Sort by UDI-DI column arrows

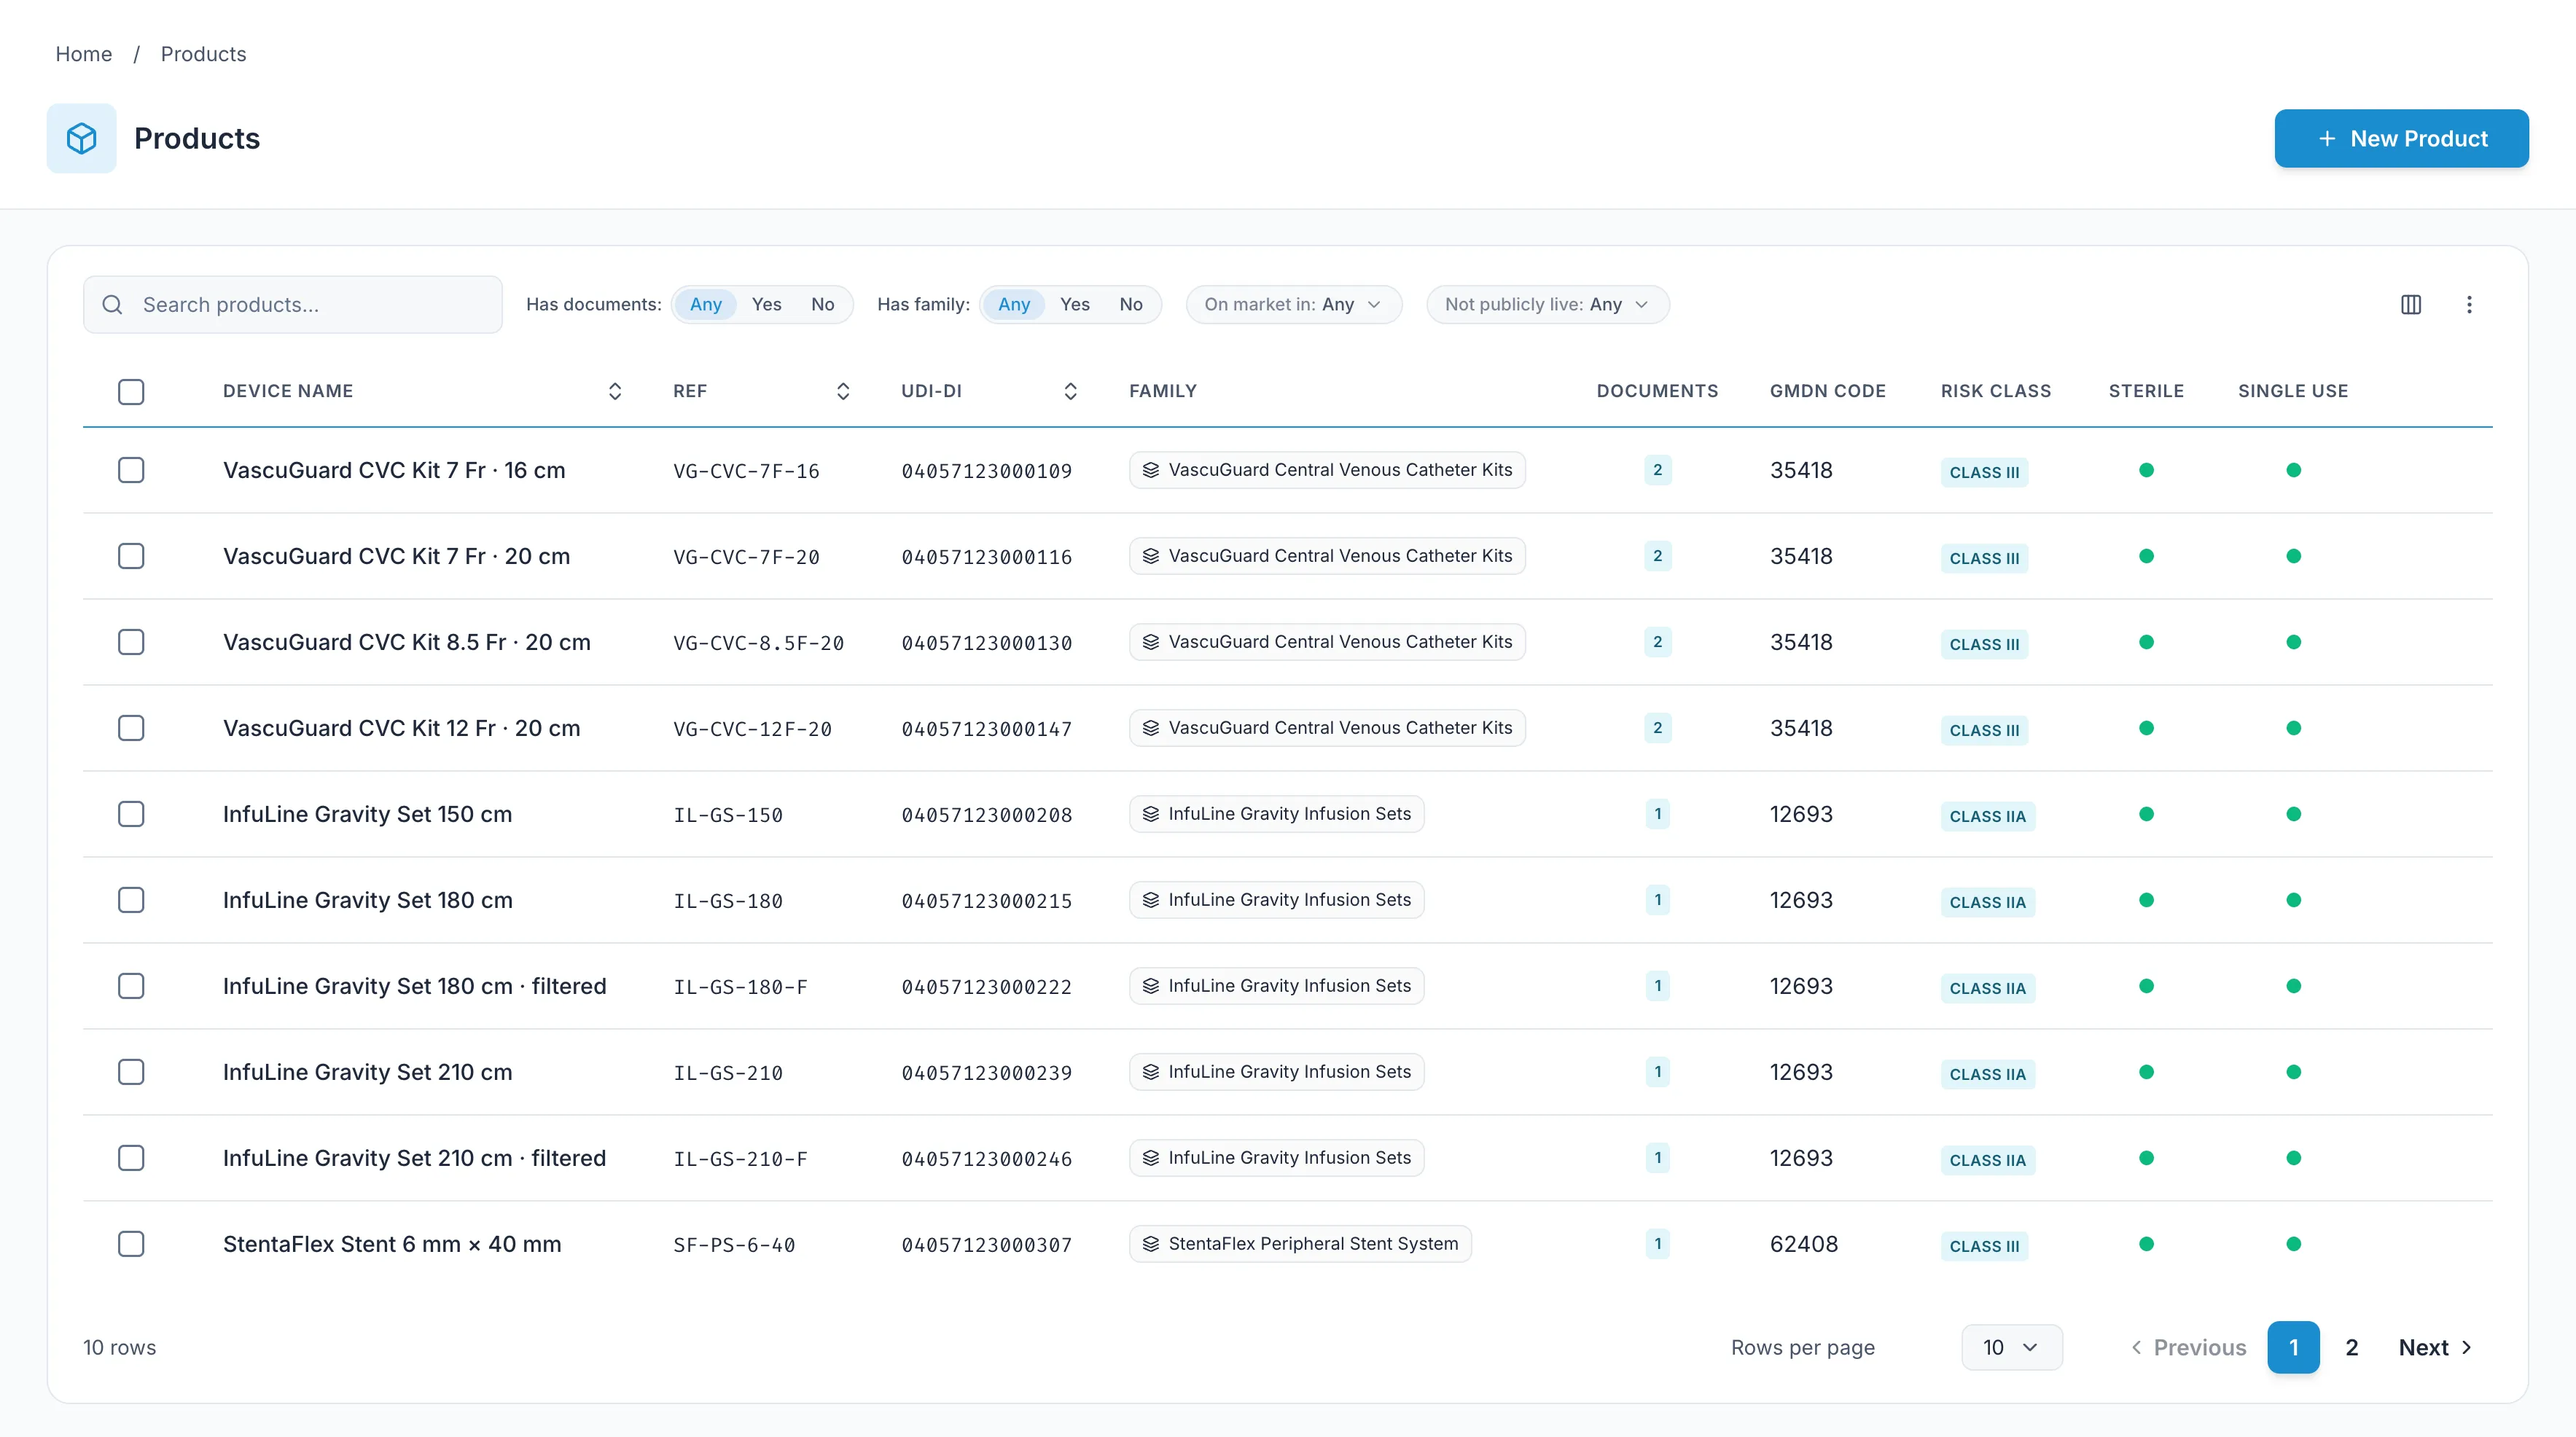pos(1070,391)
